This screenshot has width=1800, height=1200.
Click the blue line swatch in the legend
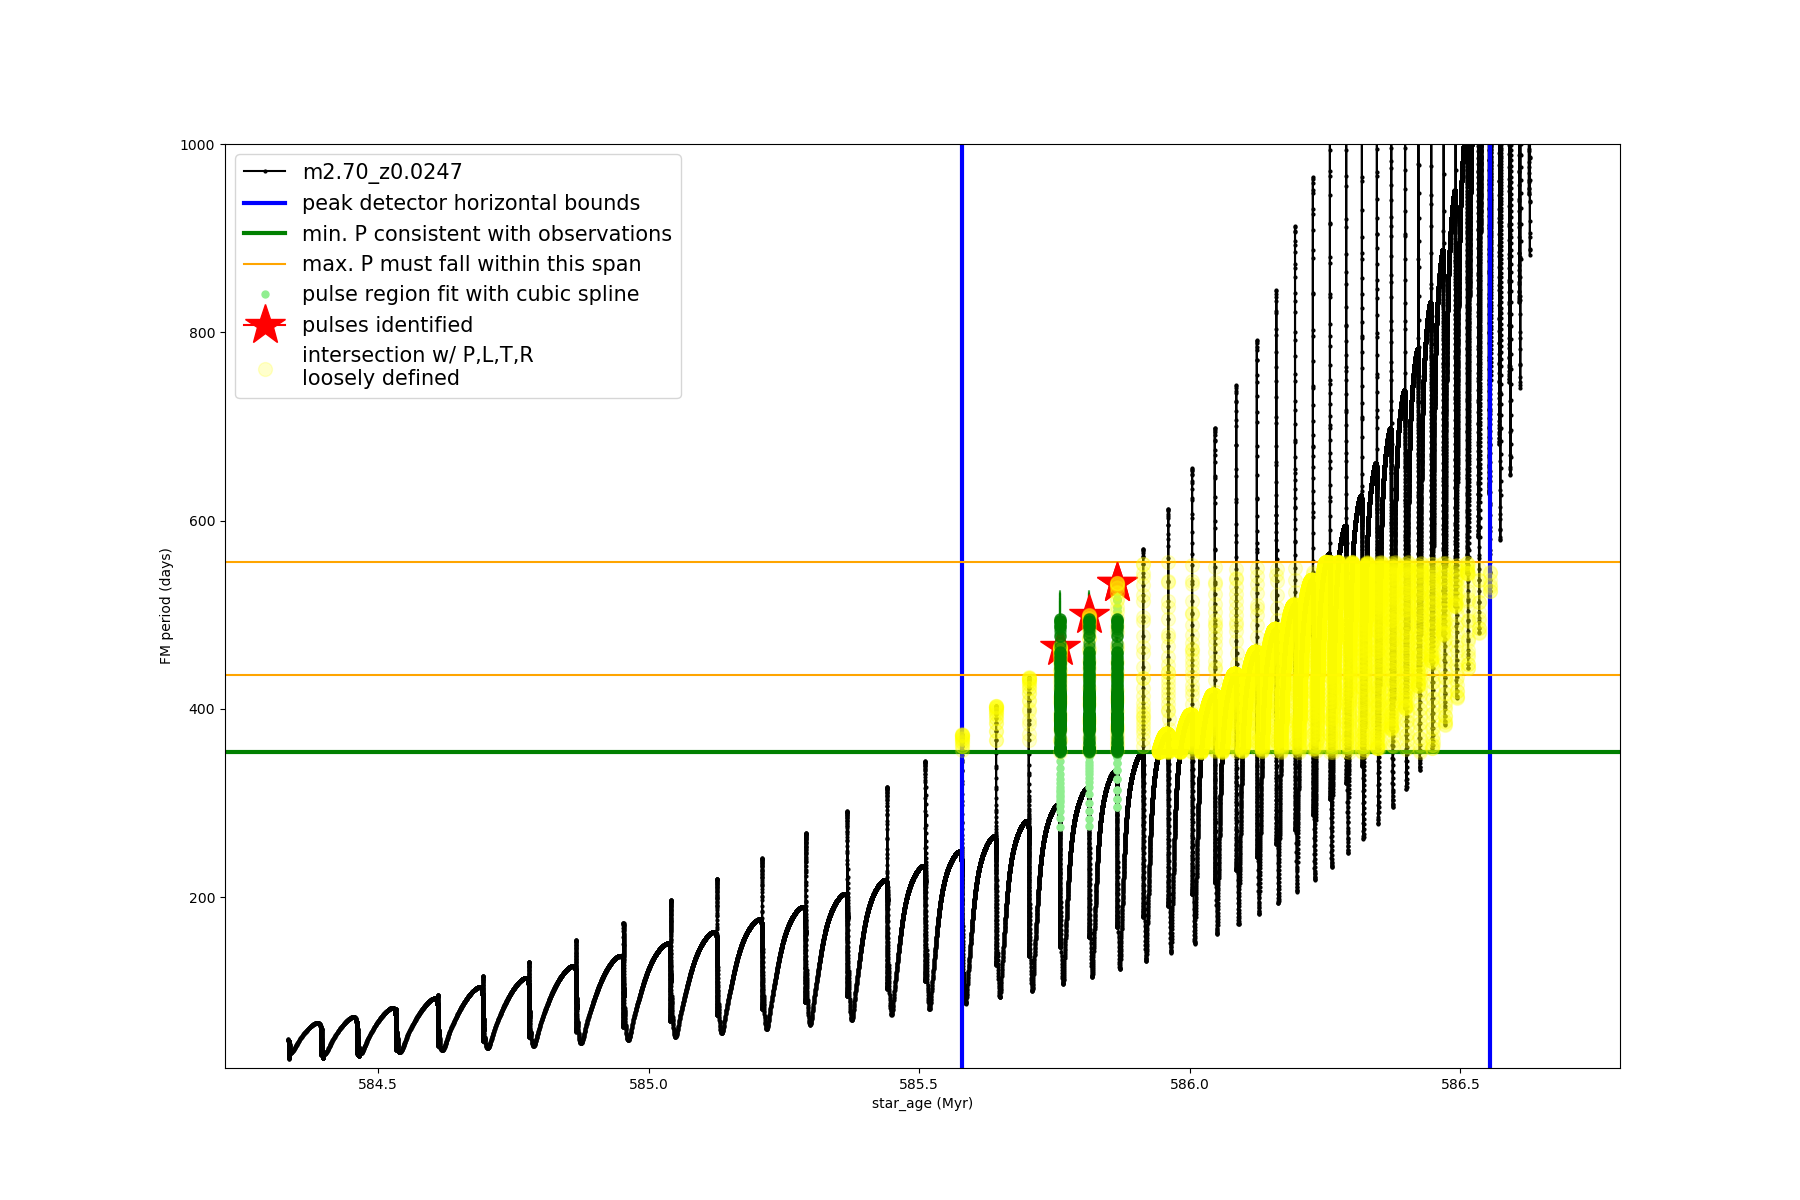[265, 203]
